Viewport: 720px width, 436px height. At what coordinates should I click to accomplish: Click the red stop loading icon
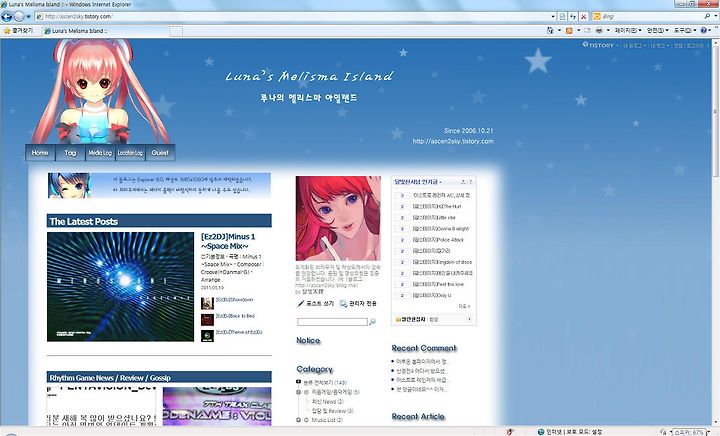[584, 17]
